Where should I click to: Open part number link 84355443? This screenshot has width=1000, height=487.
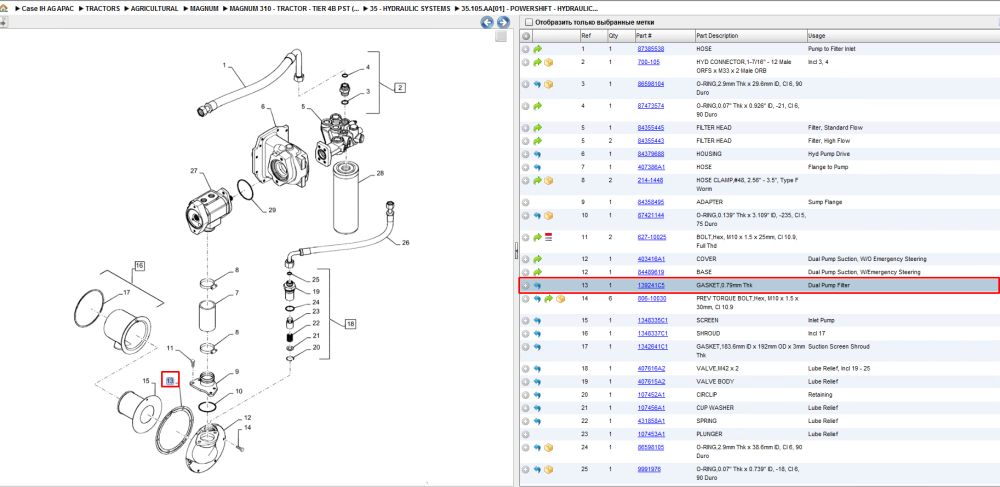(x=651, y=141)
